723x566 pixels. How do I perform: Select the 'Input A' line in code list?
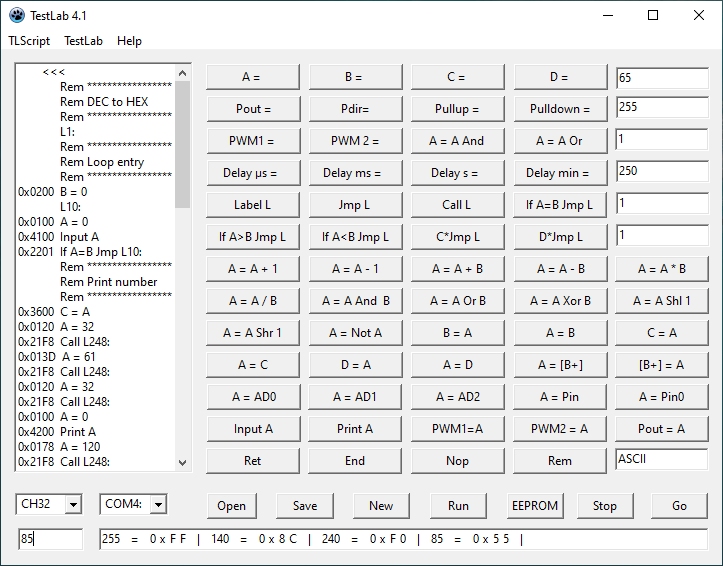pyautogui.click(x=80, y=237)
